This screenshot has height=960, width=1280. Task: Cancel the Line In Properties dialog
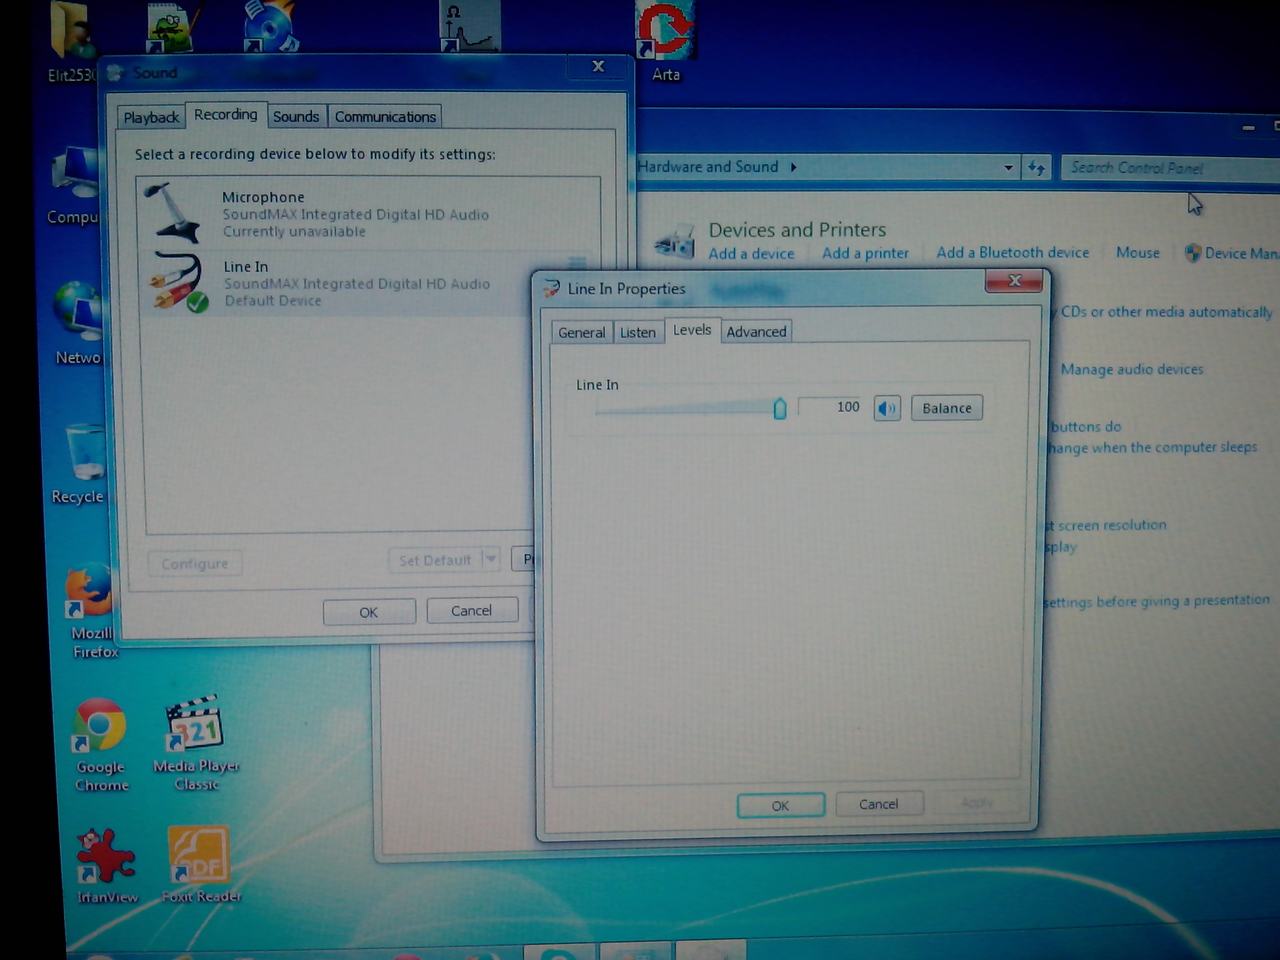[x=878, y=804]
